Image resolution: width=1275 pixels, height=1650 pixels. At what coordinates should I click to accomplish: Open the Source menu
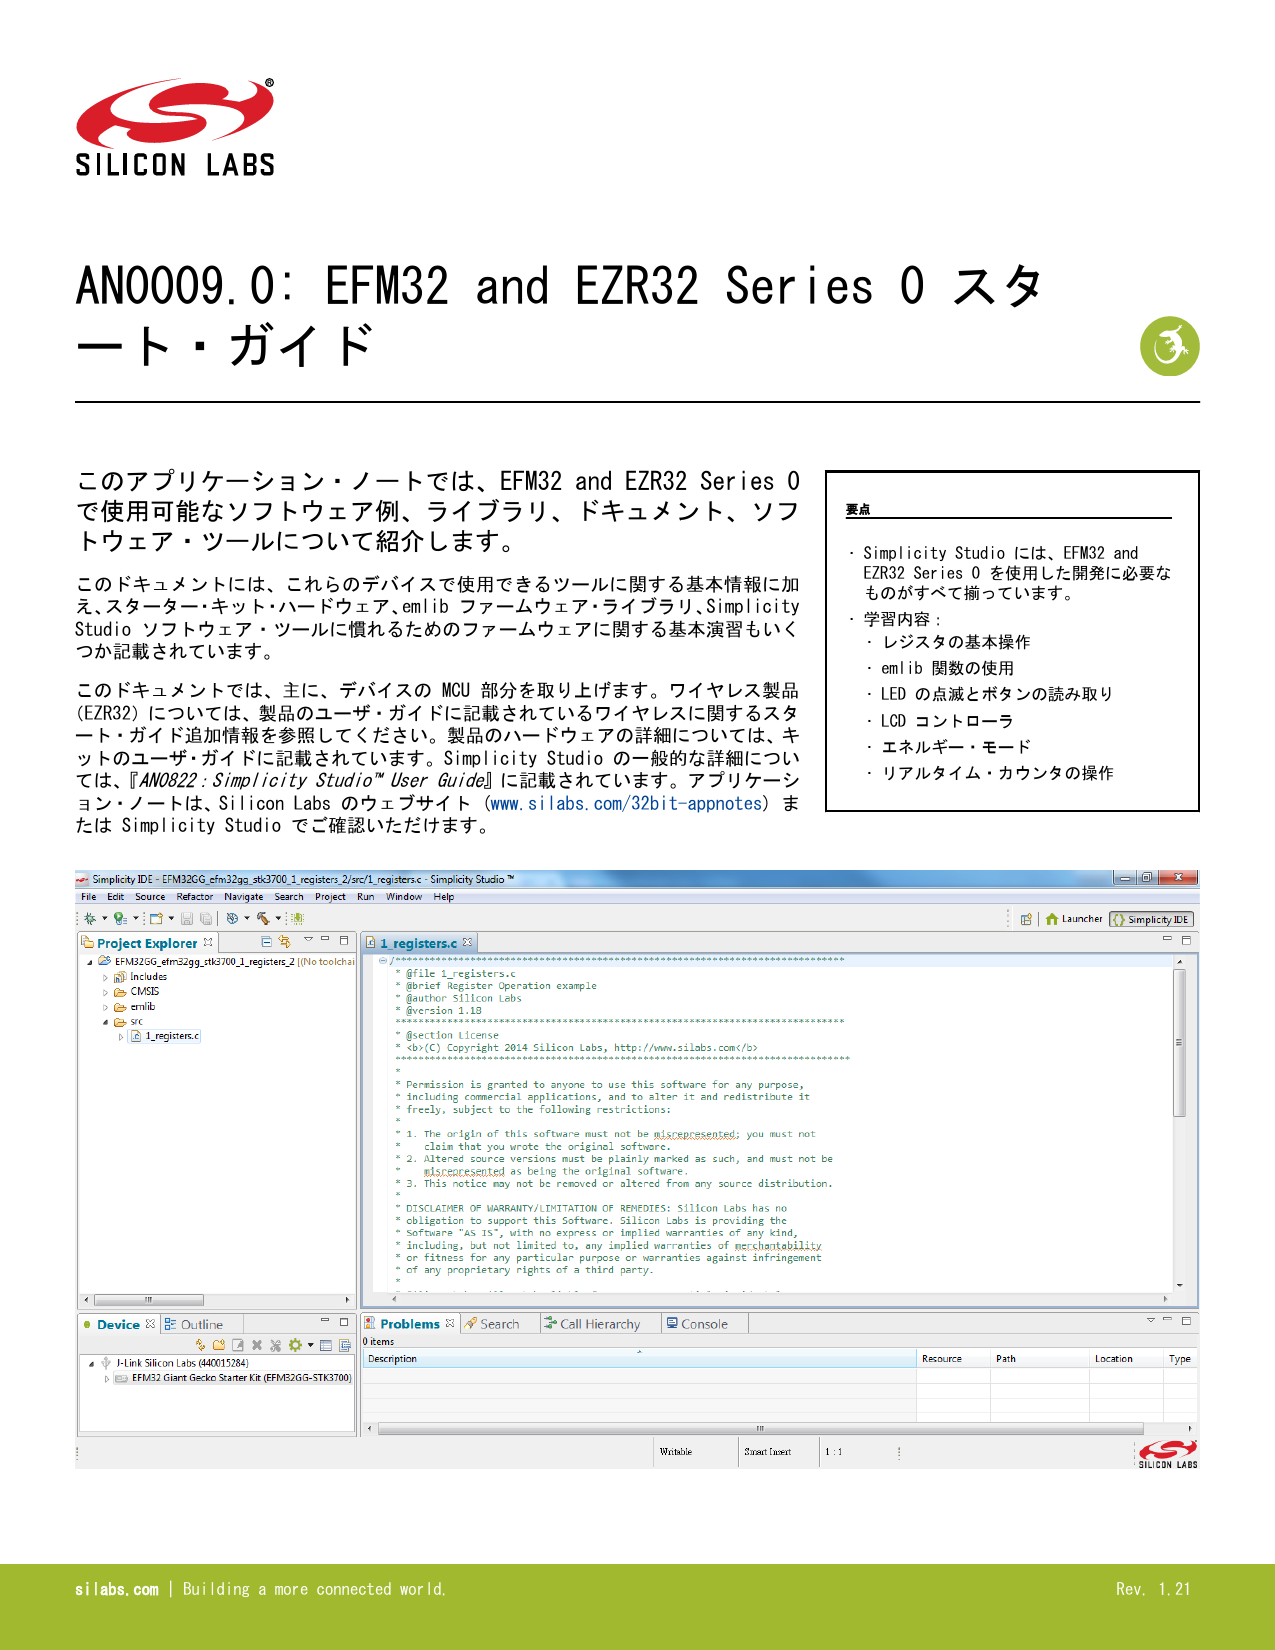click(150, 897)
